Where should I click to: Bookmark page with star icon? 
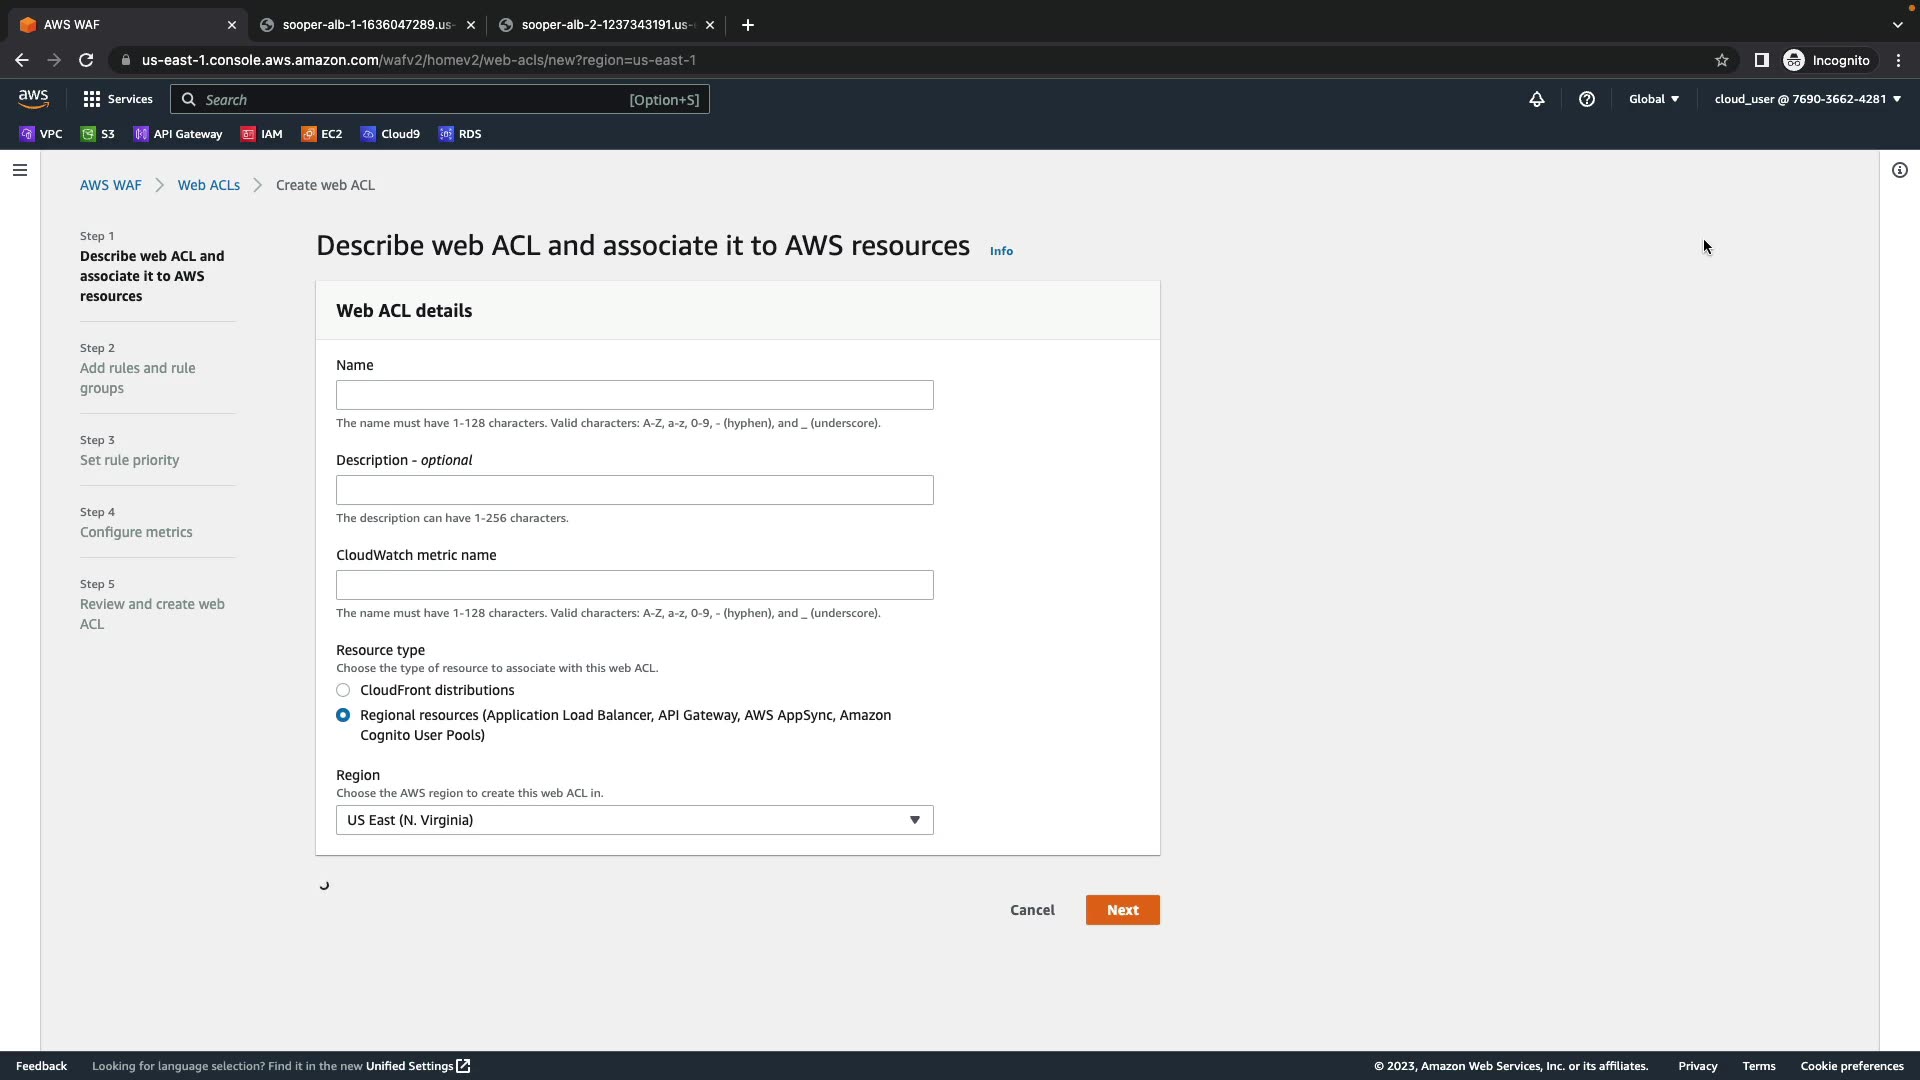point(1722,60)
